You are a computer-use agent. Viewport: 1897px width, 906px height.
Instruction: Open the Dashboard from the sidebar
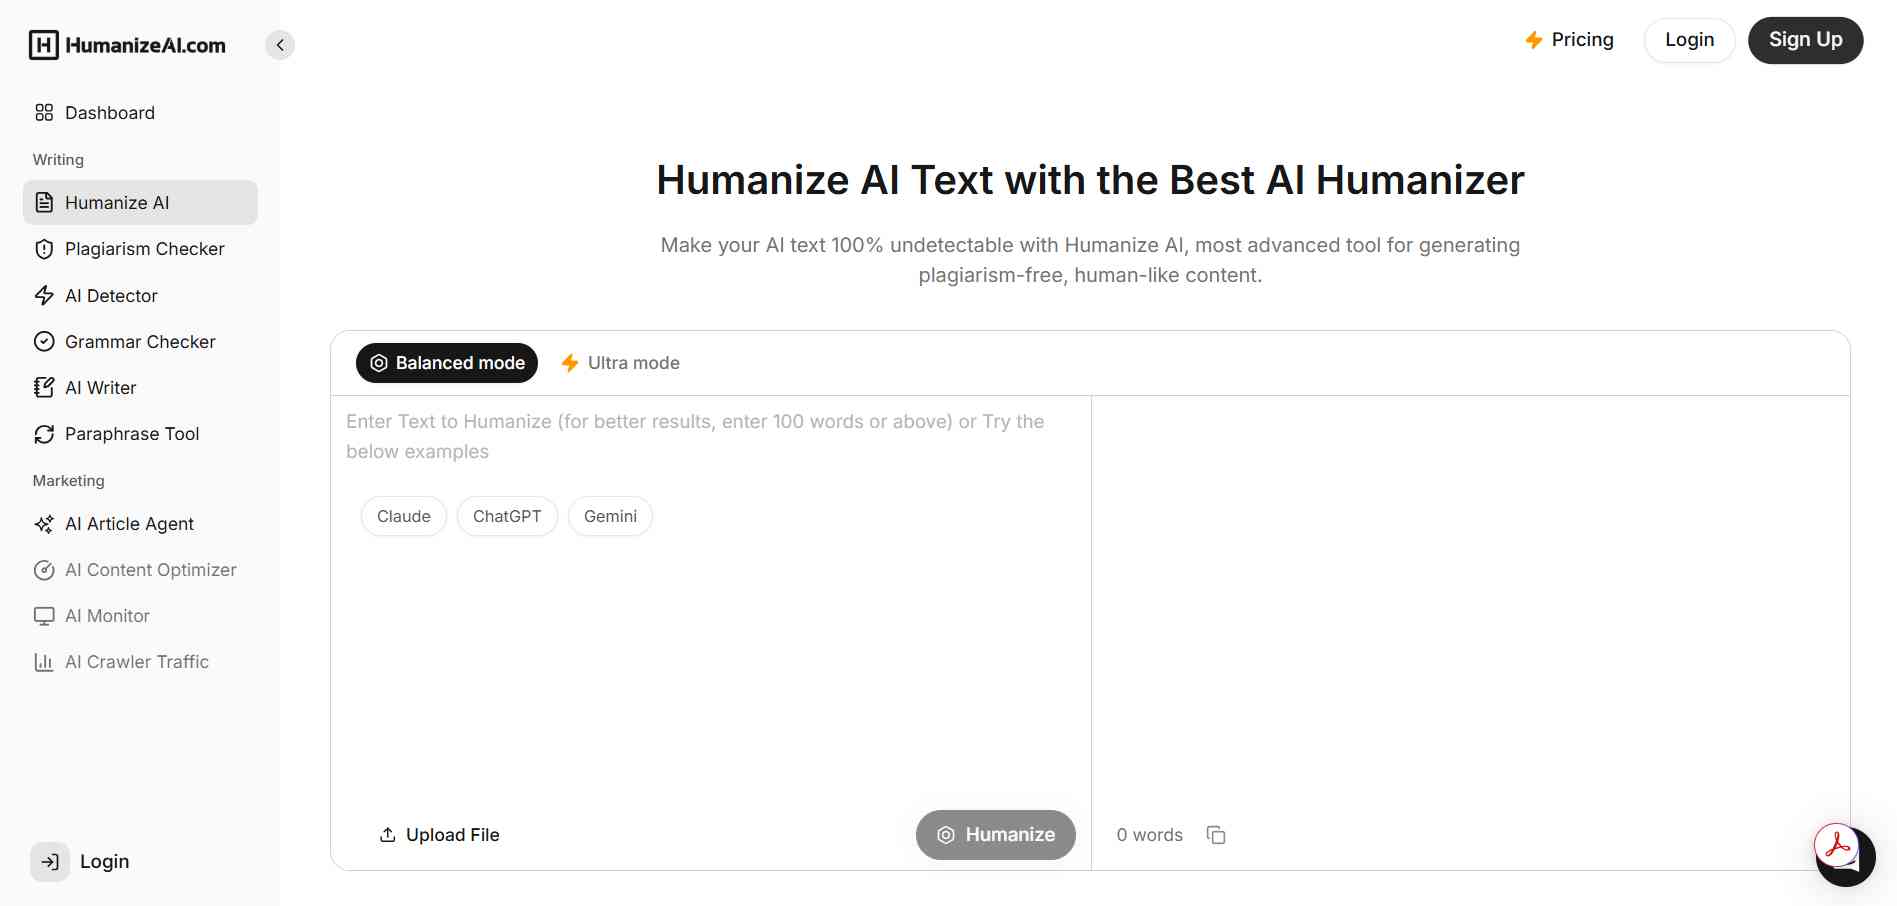coord(109,113)
